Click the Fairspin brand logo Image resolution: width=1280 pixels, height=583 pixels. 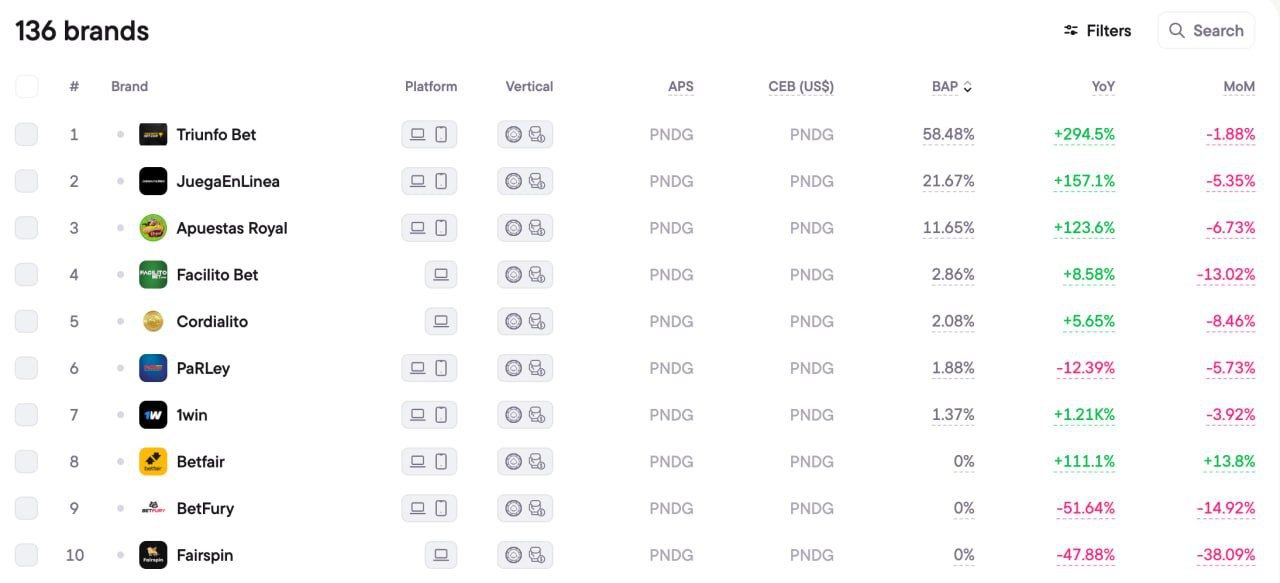(x=153, y=555)
